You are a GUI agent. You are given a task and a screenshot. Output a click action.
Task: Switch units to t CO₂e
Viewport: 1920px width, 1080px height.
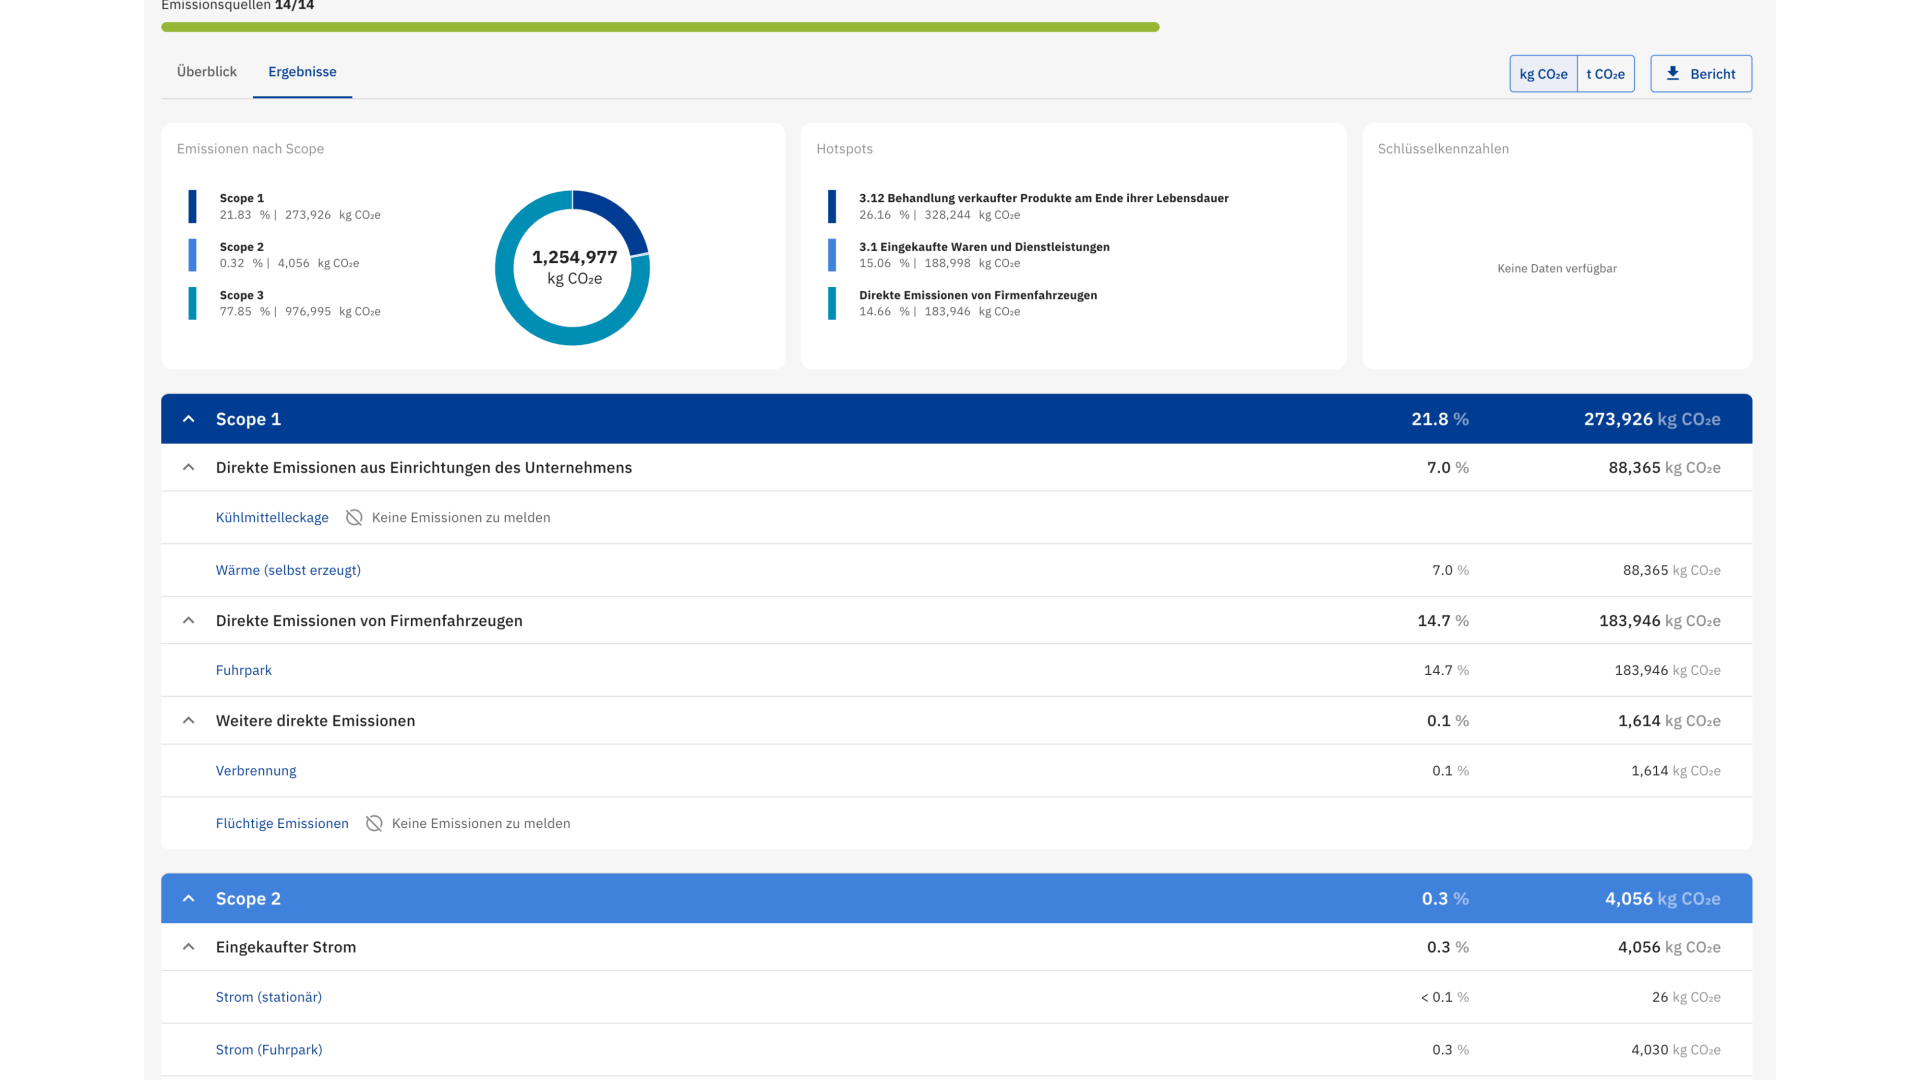point(1605,74)
